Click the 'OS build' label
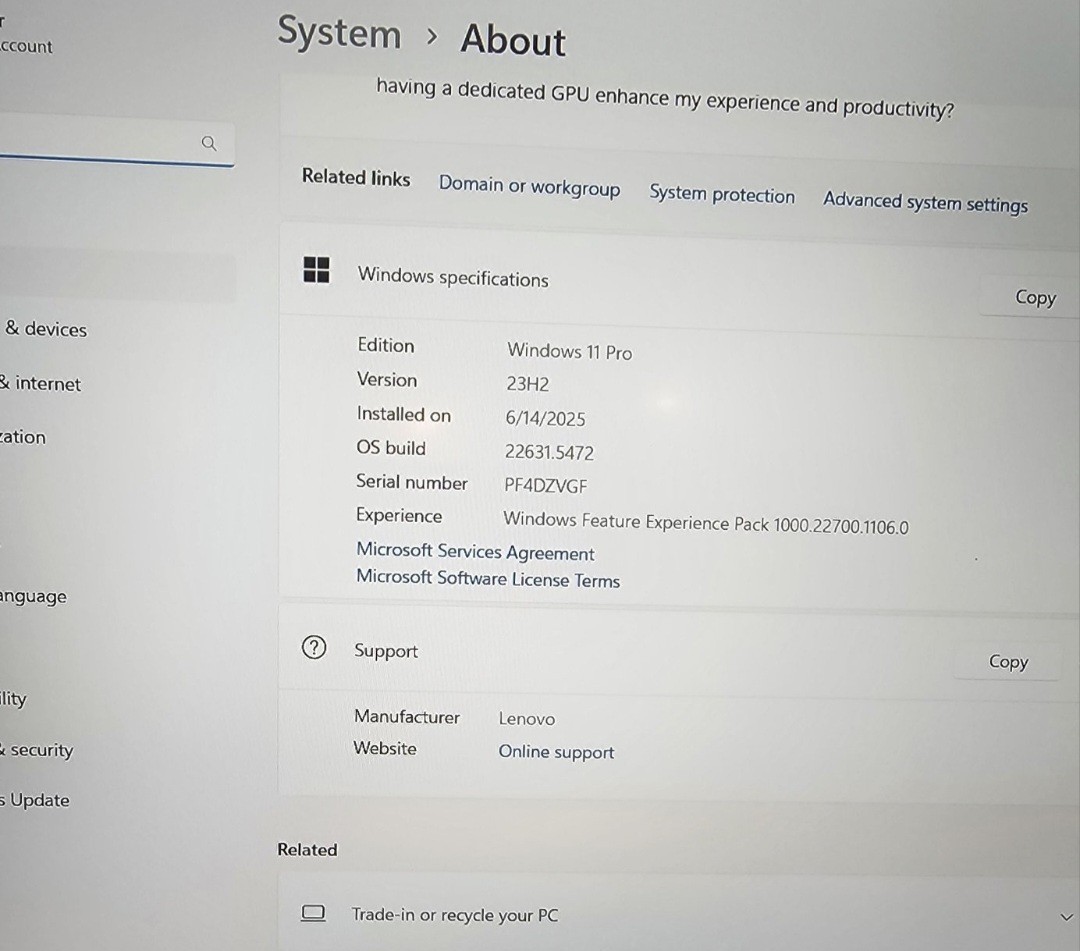The width and height of the screenshot is (1080, 951). tap(391, 448)
